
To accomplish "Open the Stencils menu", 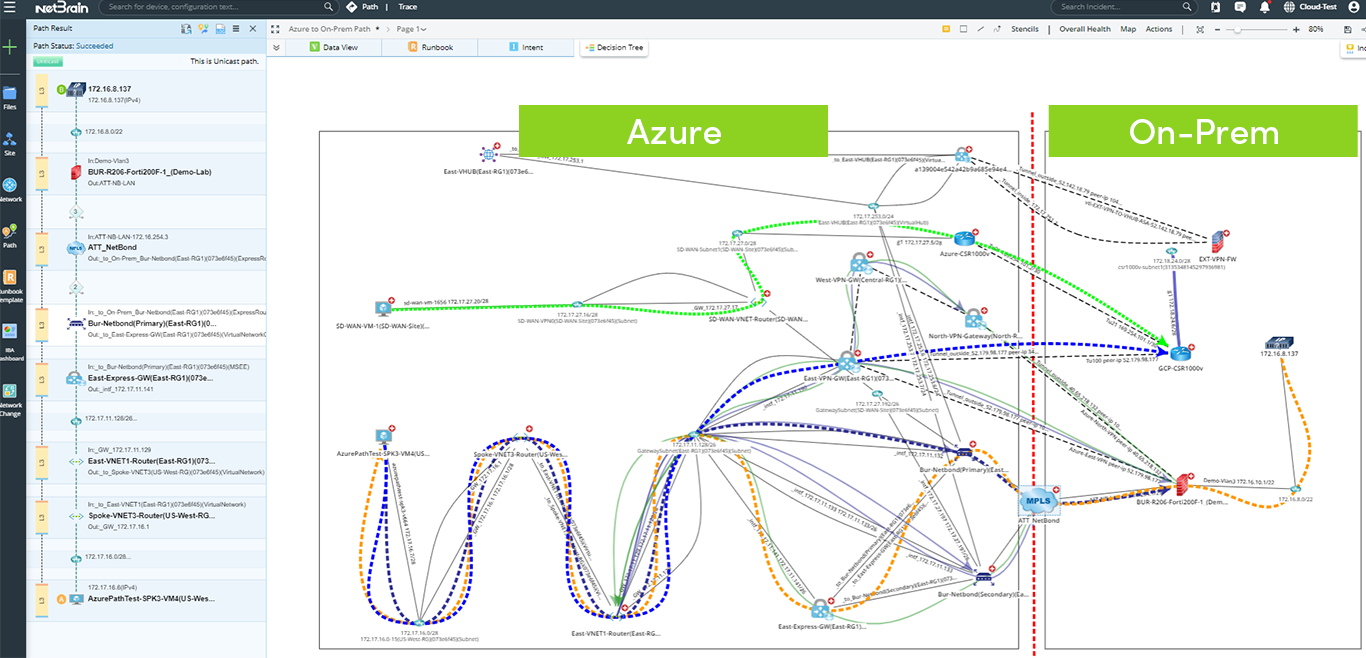I will 1025,29.
